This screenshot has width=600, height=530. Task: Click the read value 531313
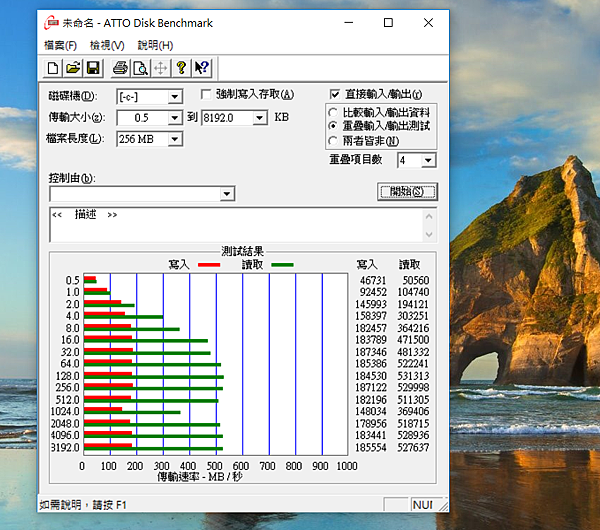[413, 376]
